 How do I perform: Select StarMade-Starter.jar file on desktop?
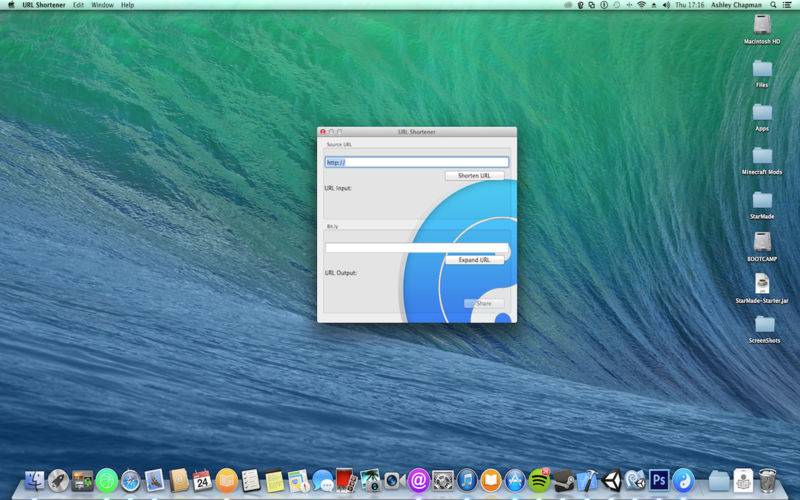click(762, 289)
